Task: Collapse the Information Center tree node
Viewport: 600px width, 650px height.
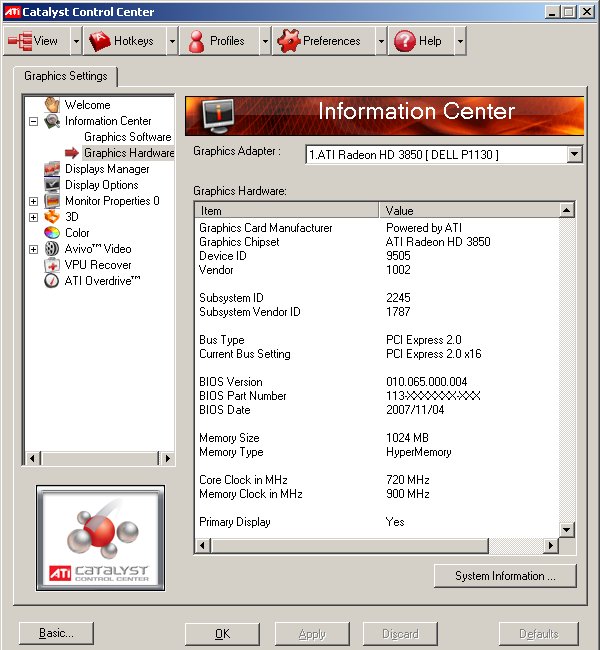Action: 34,121
